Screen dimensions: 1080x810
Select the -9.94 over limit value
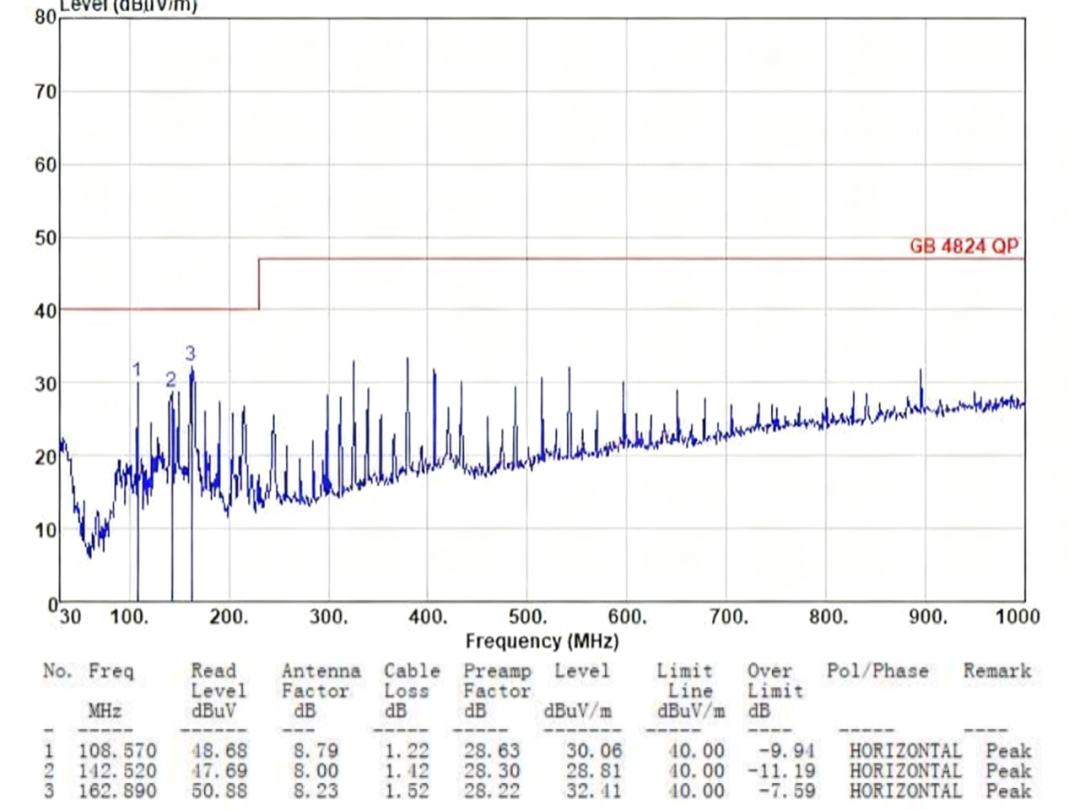pyautogui.click(x=787, y=751)
